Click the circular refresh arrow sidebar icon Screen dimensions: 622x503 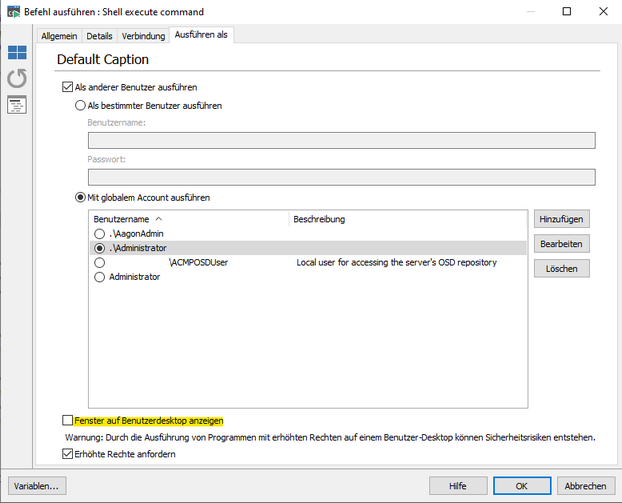tap(17, 78)
